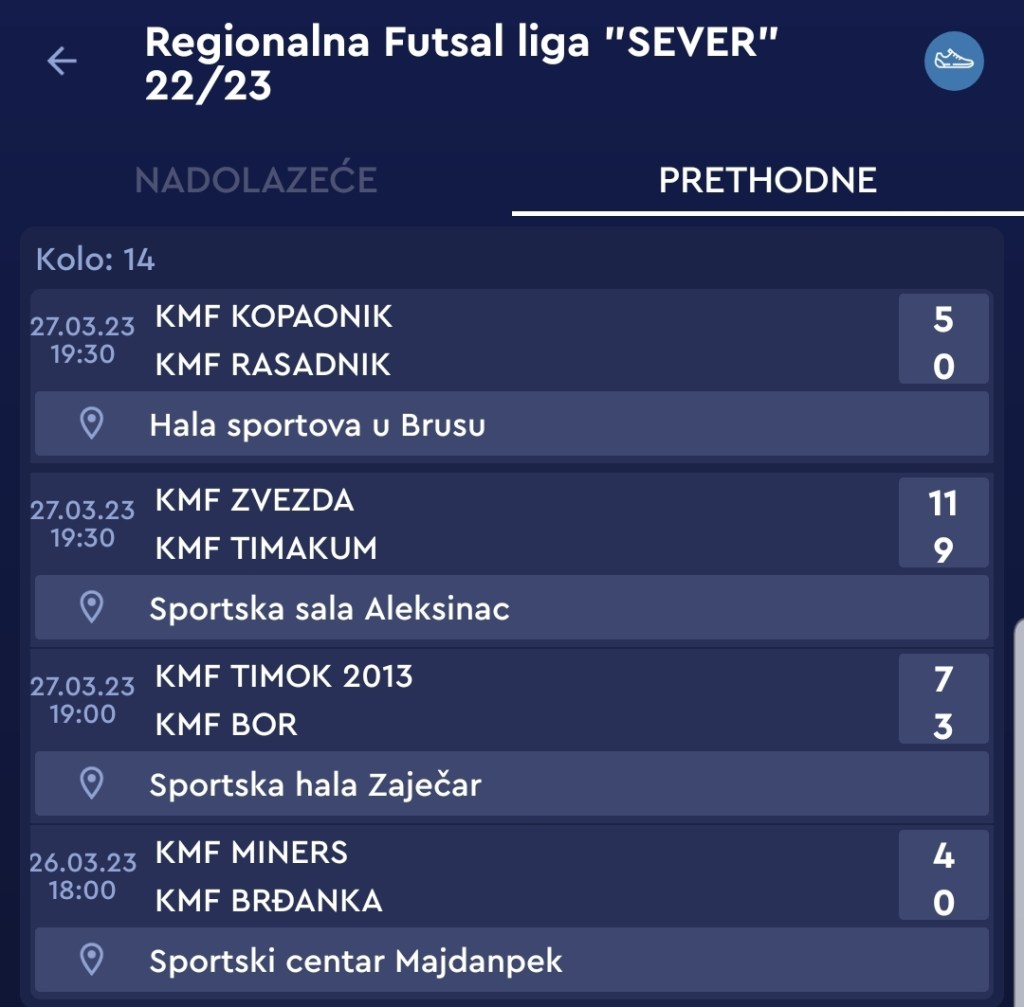Image resolution: width=1024 pixels, height=1007 pixels.
Task: Tap KMF MINERS team name
Action: tap(252, 853)
